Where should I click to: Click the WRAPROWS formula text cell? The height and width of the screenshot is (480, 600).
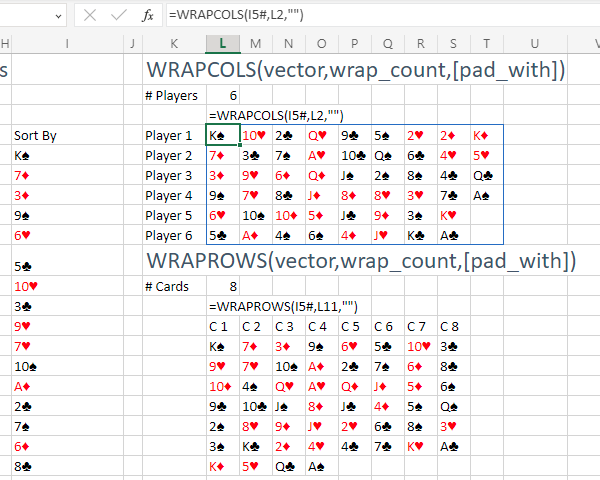point(283,306)
